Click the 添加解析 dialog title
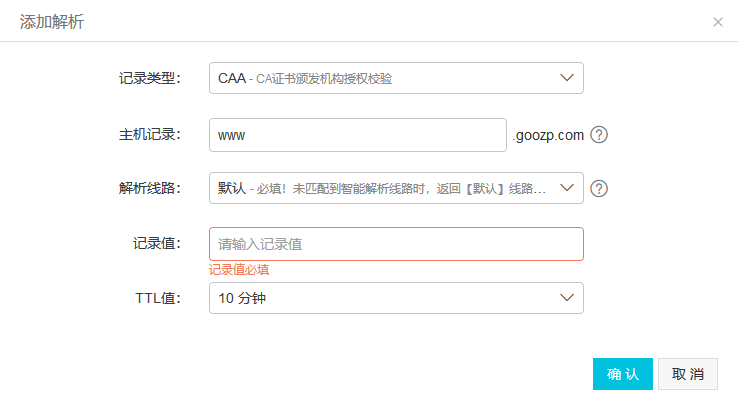This screenshot has width=738, height=401. [52, 22]
